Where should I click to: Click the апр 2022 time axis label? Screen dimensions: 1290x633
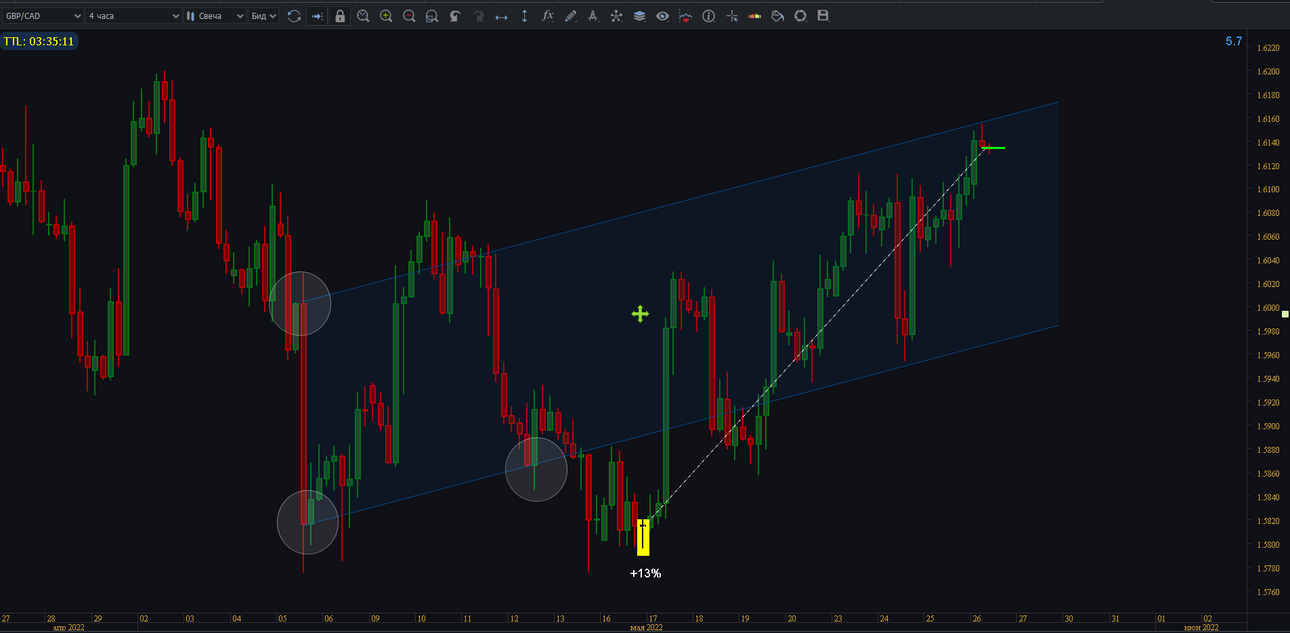[69, 628]
